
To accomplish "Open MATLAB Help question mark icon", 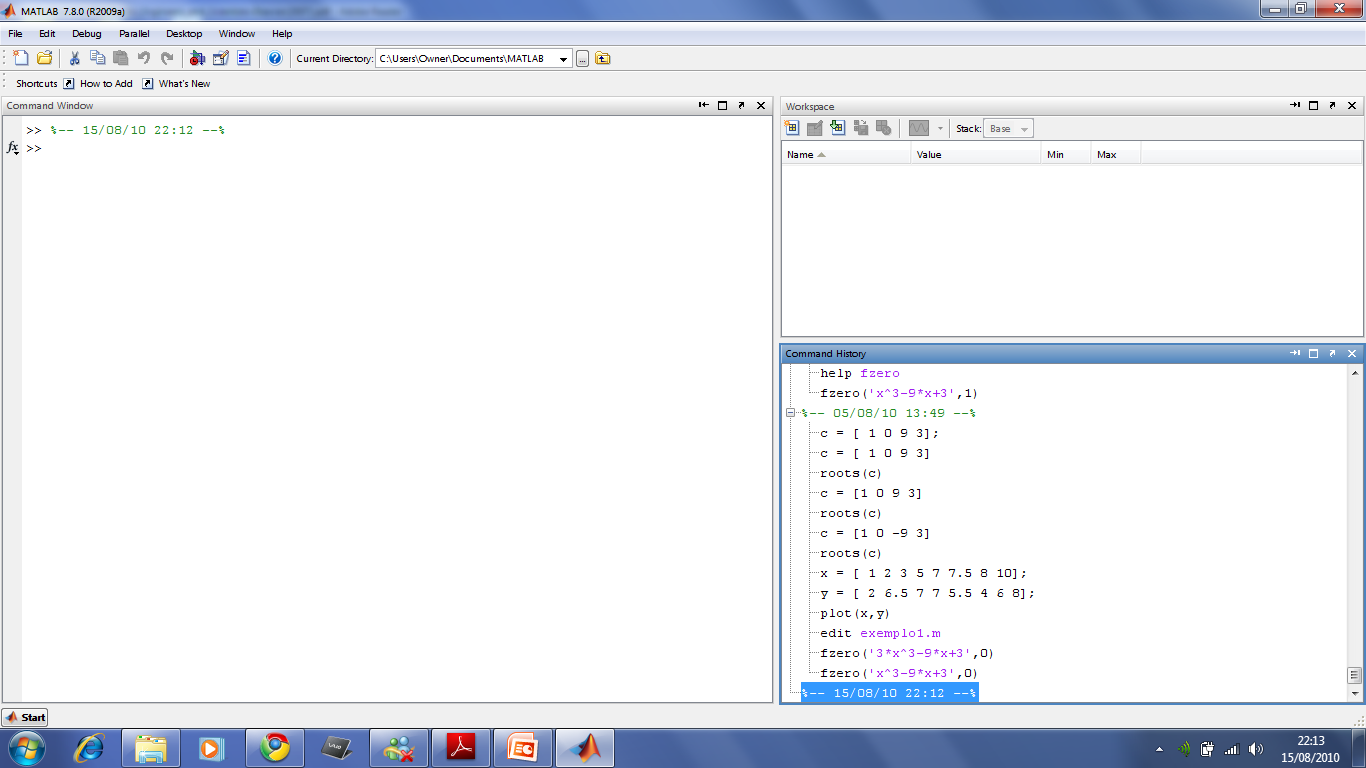I will click(x=275, y=58).
